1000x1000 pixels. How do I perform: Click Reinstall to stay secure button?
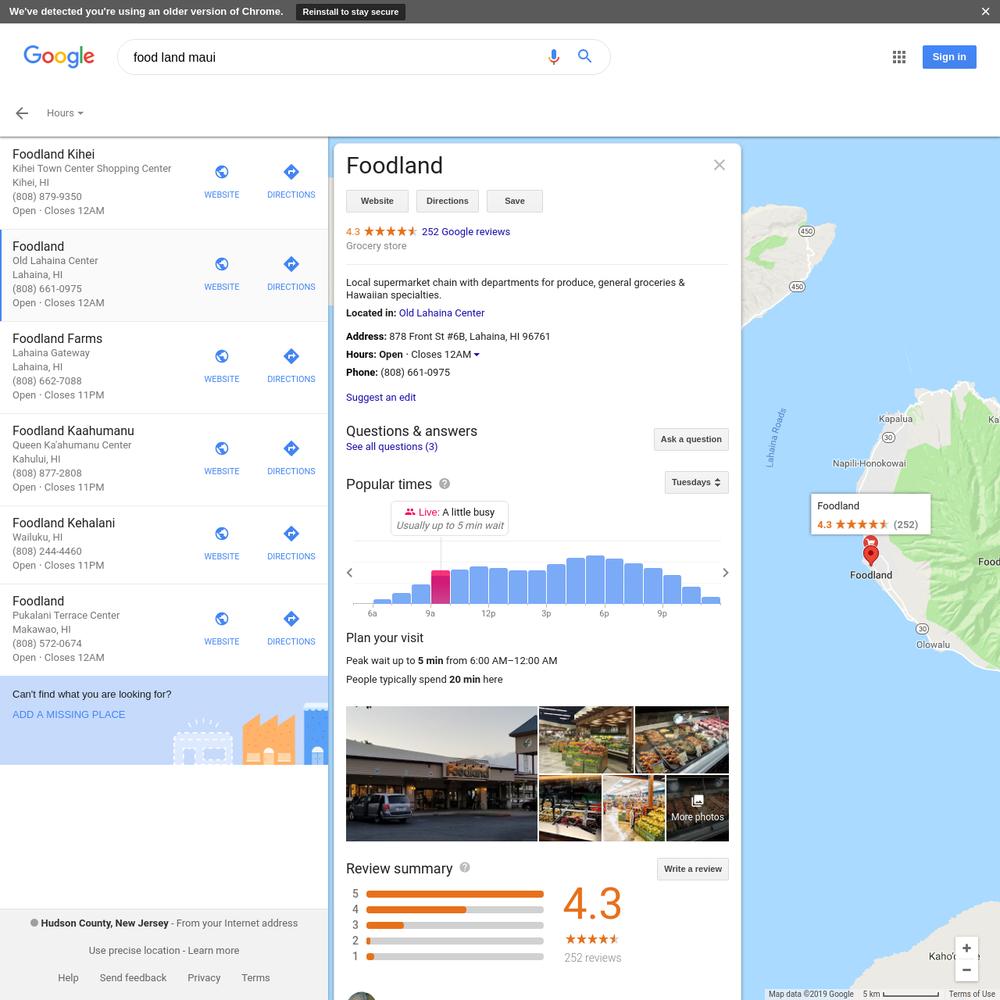pos(350,11)
